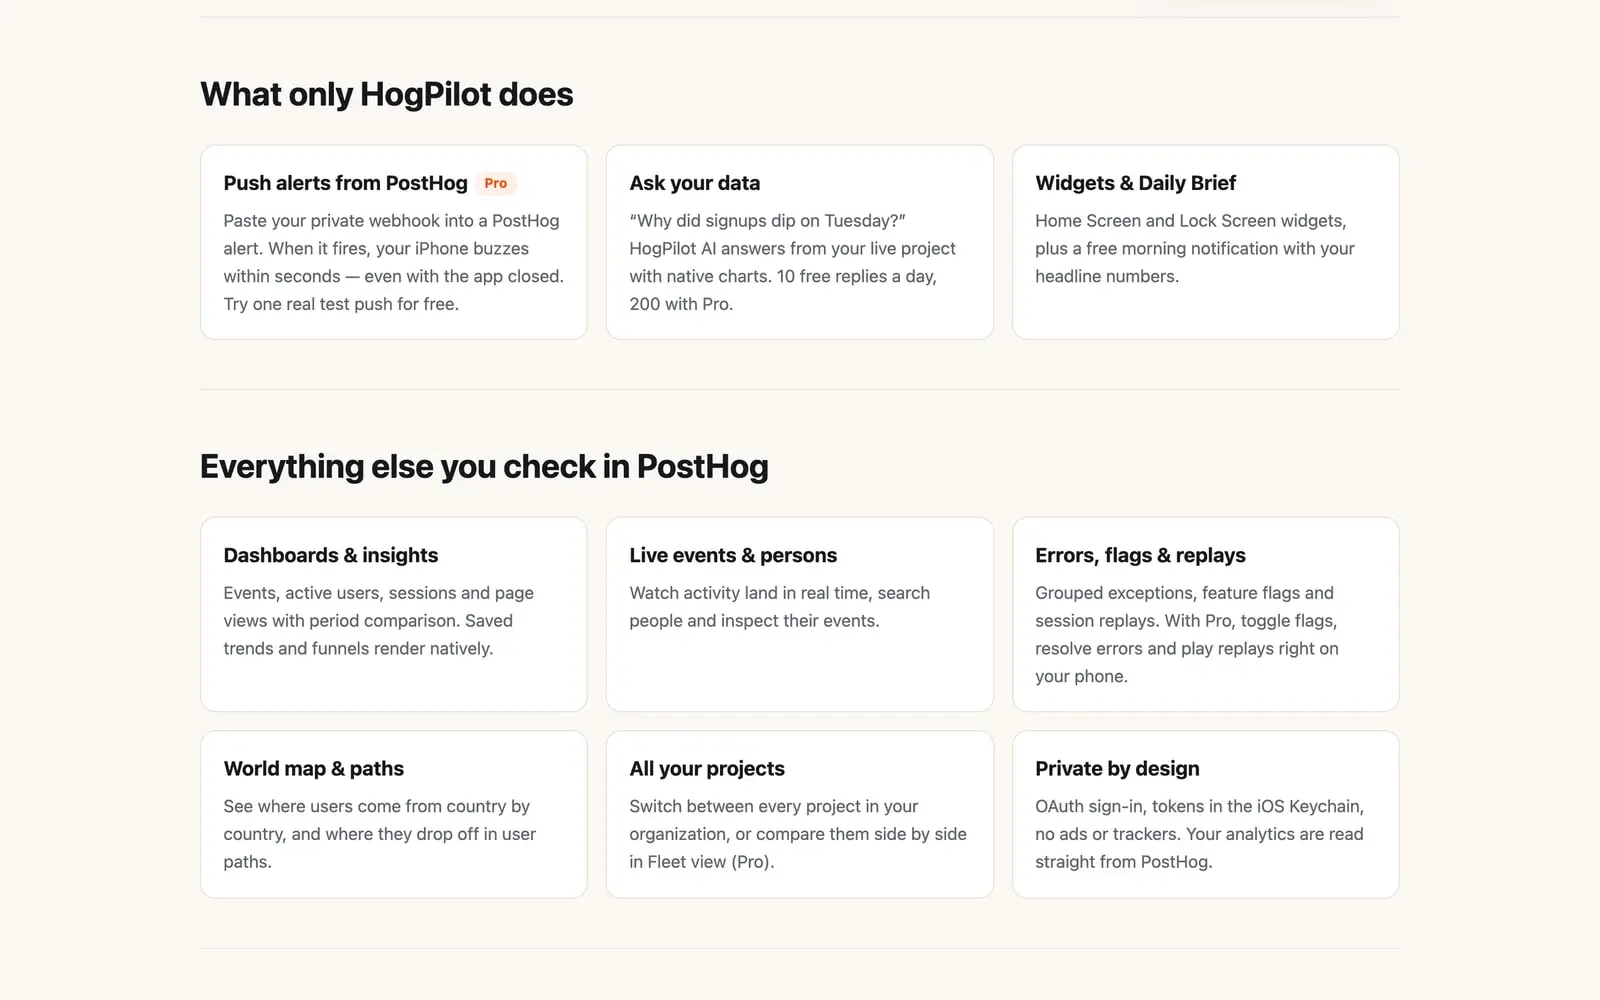Click the Fleet view (Pro) description text

click(798, 834)
